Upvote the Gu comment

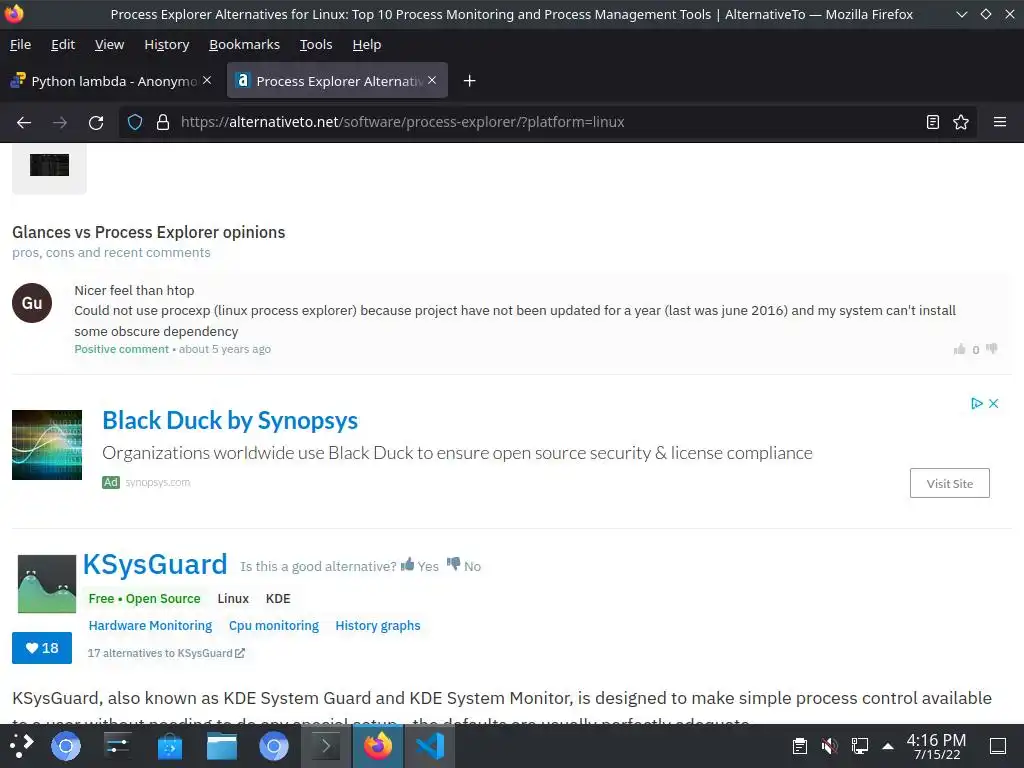(959, 349)
